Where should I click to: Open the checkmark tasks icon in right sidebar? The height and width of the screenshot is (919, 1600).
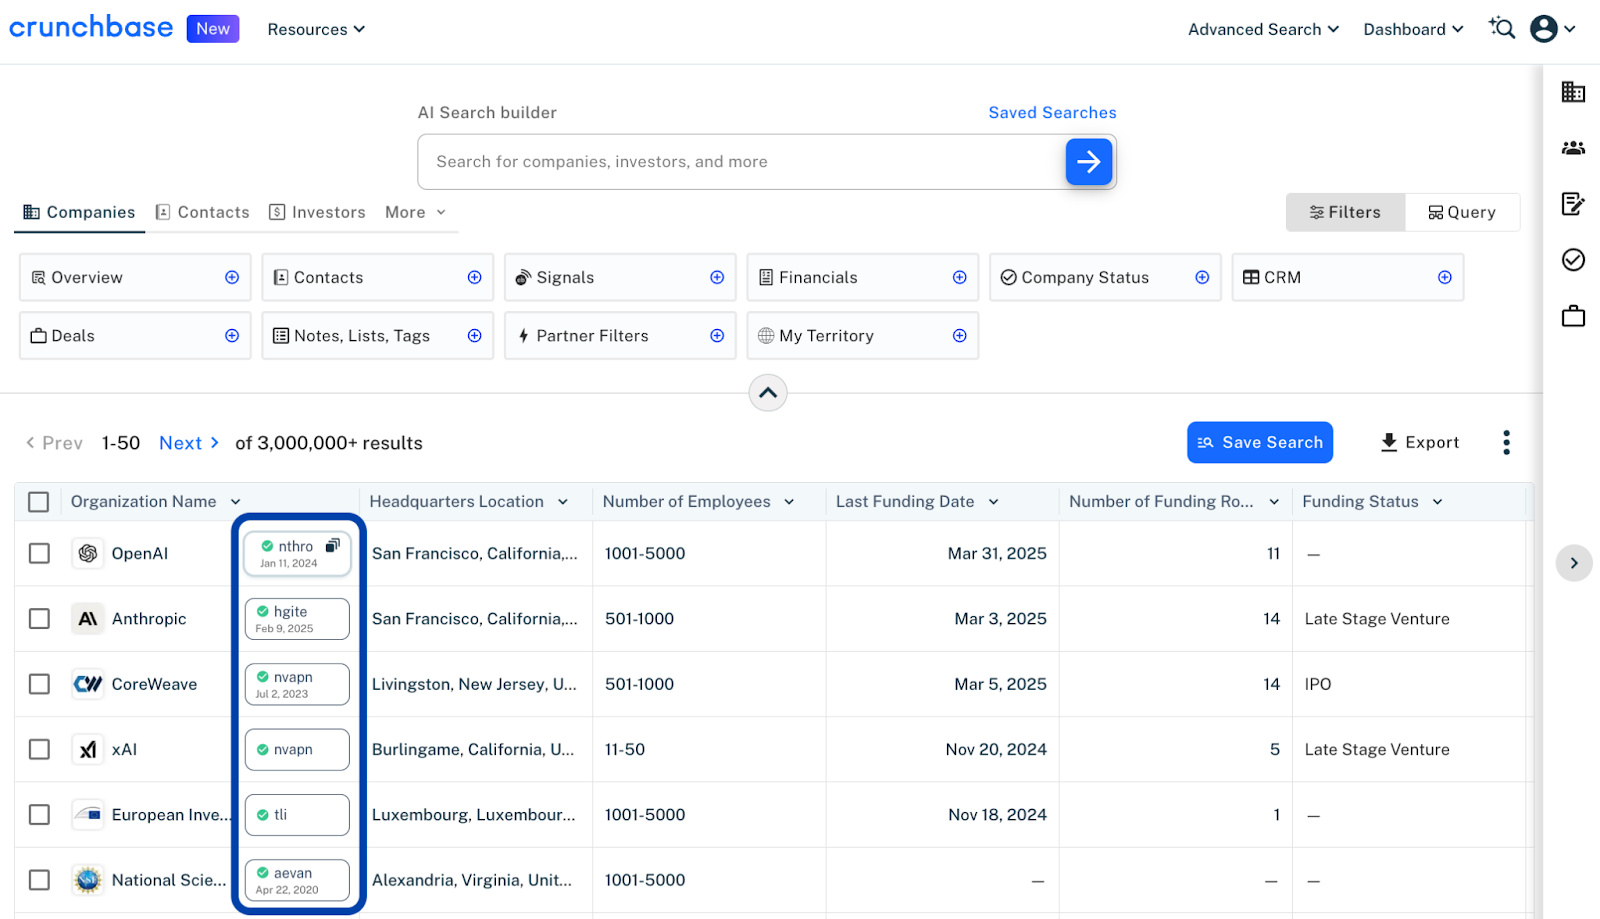coord(1573,260)
